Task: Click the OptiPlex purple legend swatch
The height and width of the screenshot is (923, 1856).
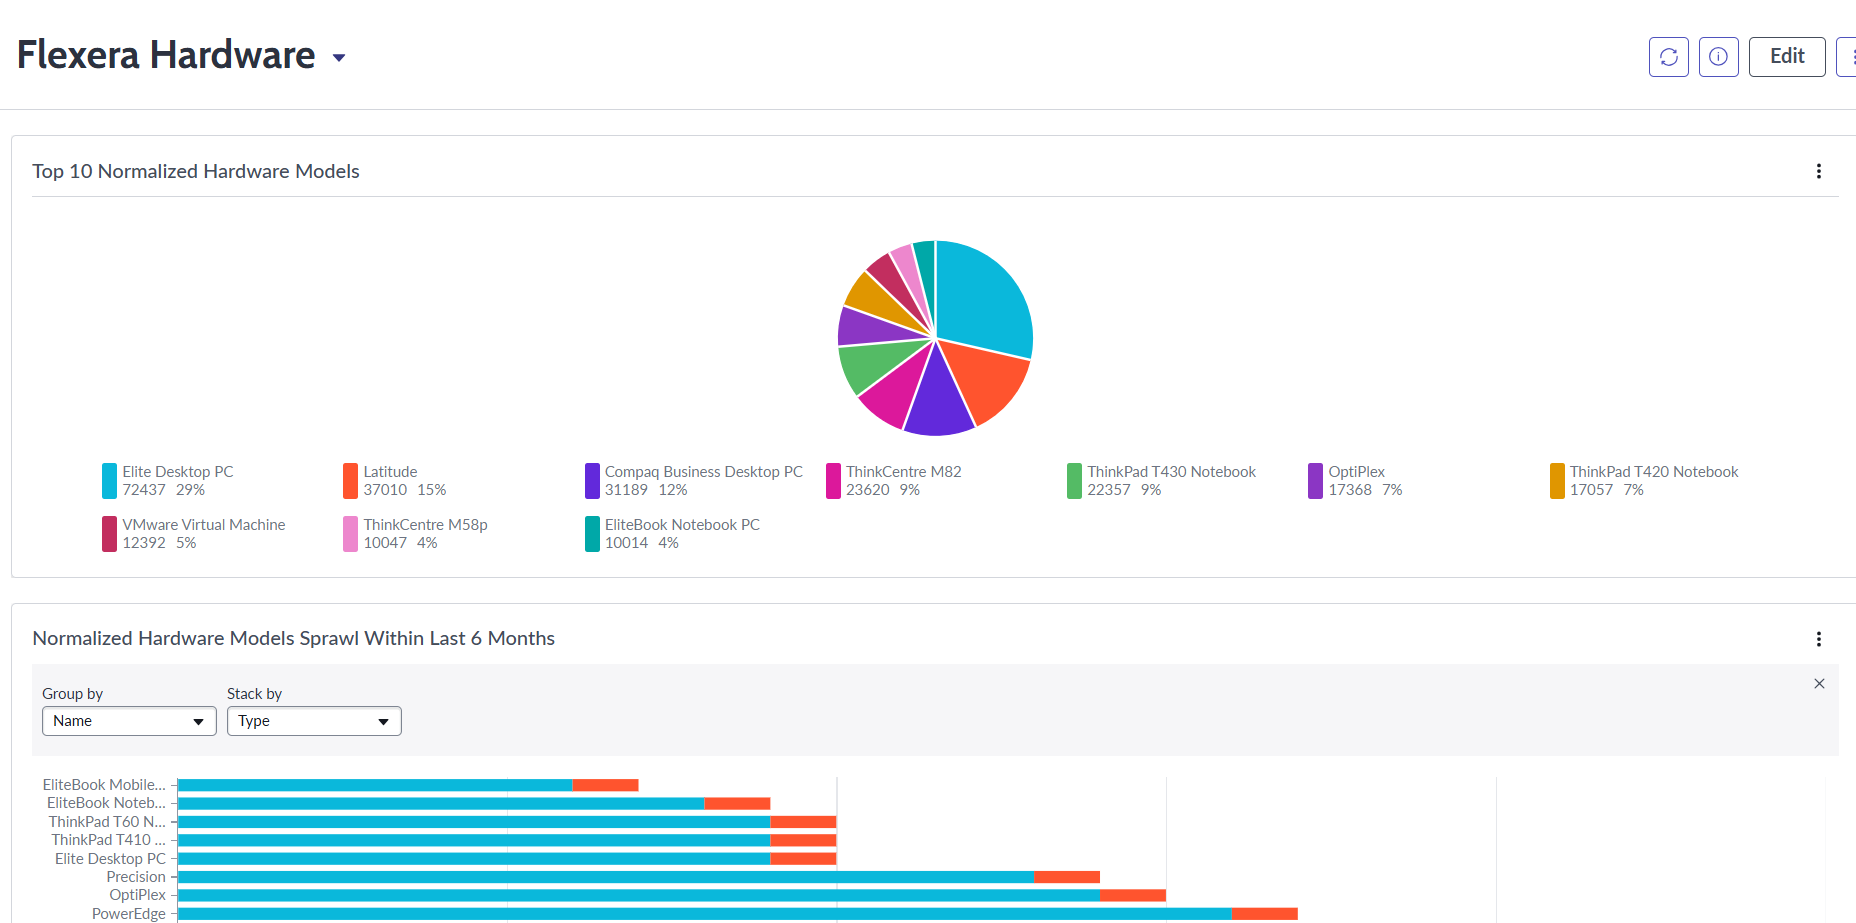Action: 1315,481
